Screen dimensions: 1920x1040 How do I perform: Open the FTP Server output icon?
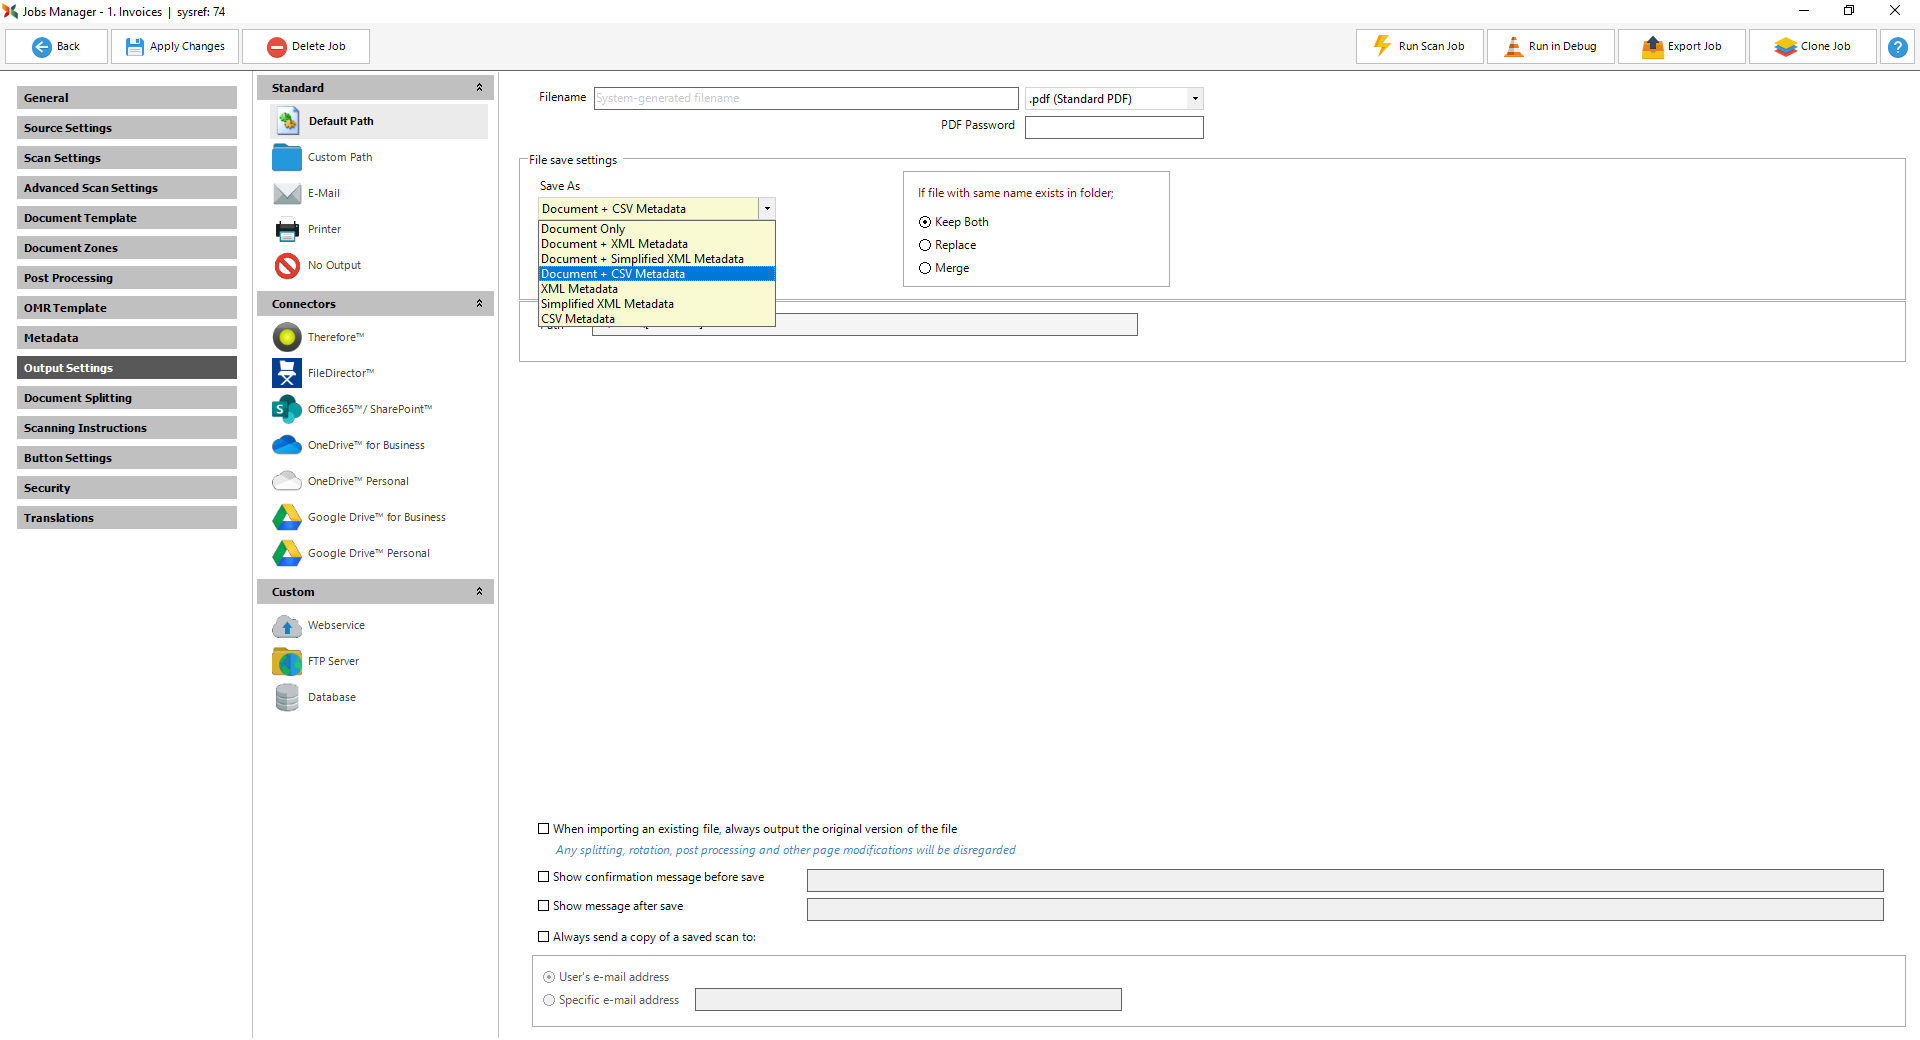pos(287,661)
